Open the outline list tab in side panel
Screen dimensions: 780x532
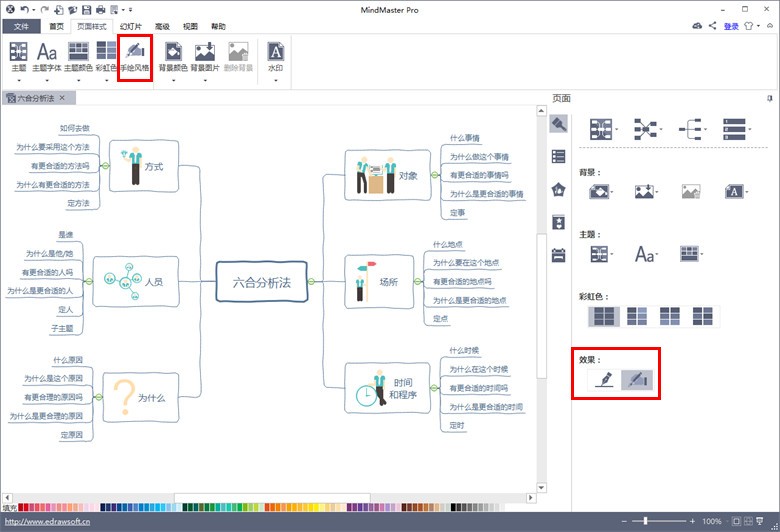pos(559,157)
